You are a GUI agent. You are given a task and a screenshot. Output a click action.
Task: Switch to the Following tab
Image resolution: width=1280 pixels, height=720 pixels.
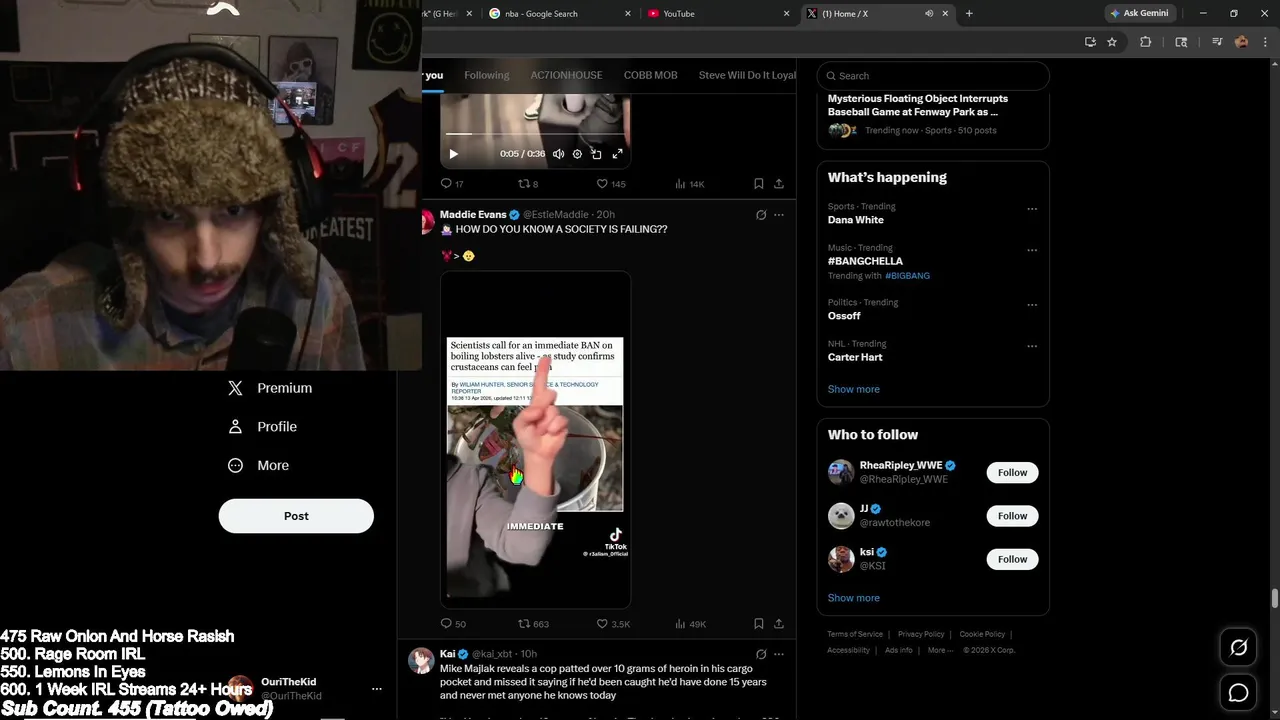tap(487, 75)
